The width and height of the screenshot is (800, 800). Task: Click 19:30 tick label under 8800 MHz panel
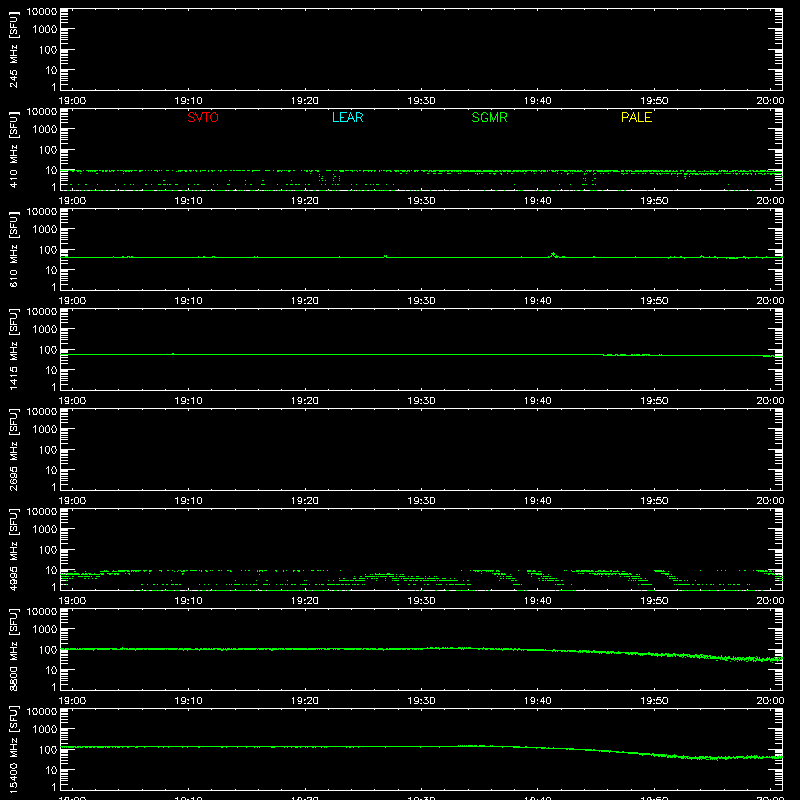pyautogui.click(x=421, y=701)
